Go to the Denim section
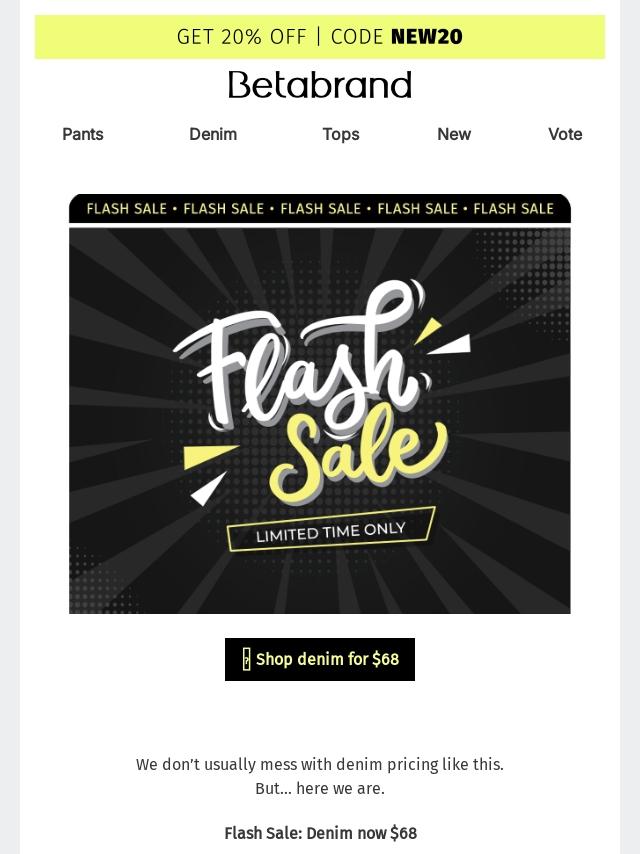Screen dimensions: 640x854 point(213,134)
